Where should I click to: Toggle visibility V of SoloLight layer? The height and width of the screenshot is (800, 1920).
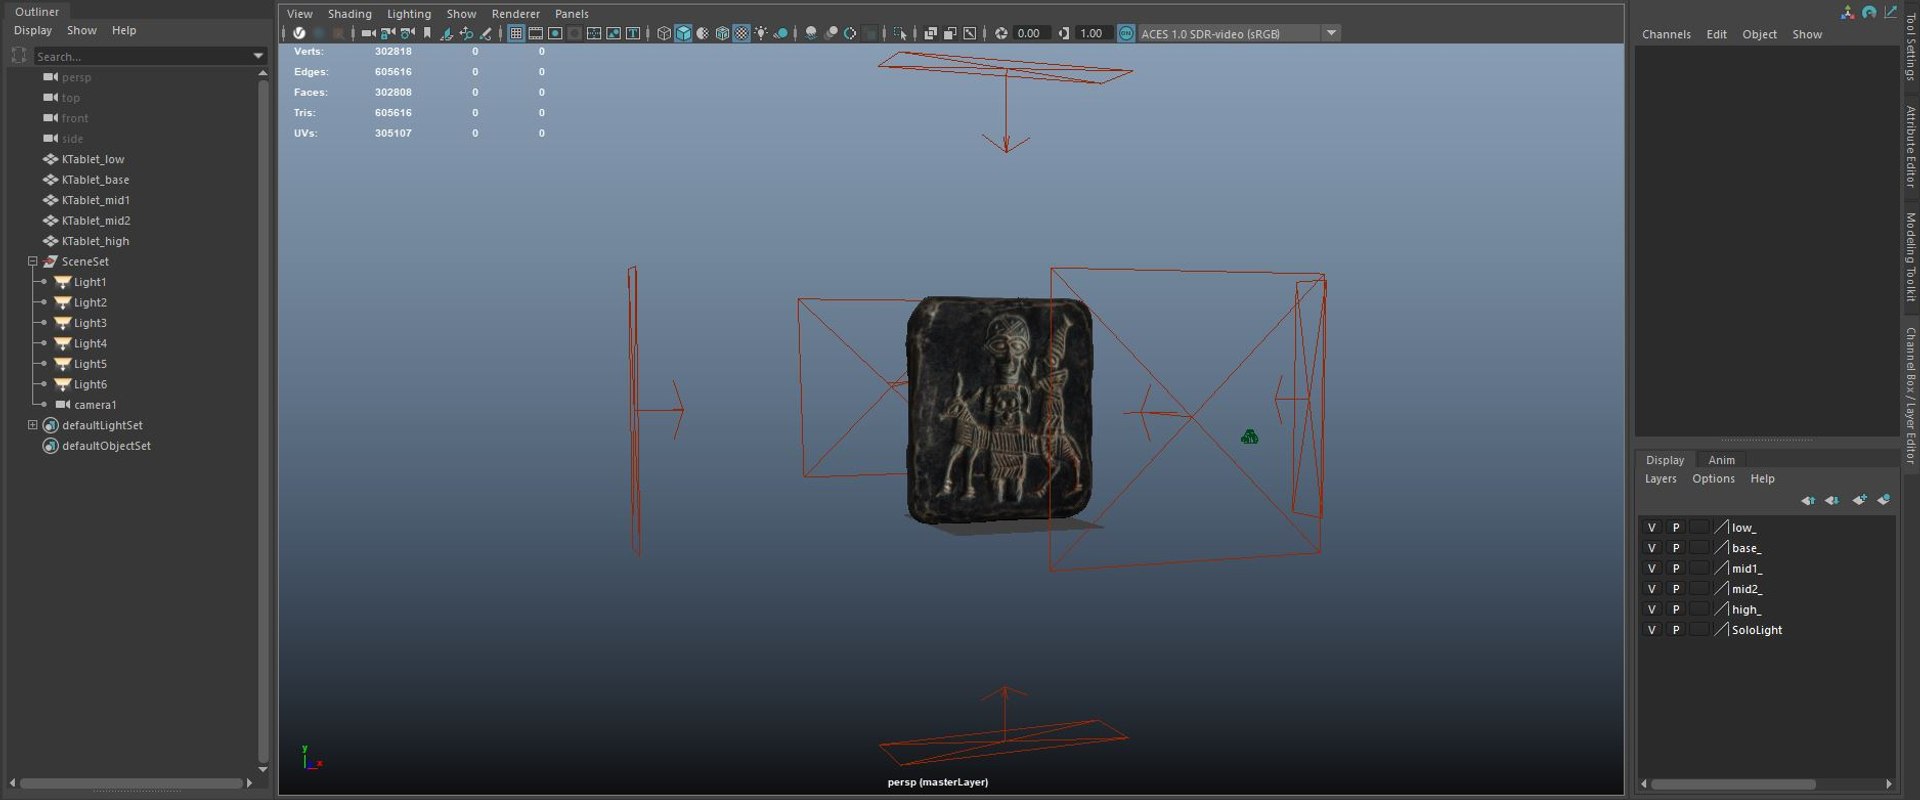pos(1652,630)
